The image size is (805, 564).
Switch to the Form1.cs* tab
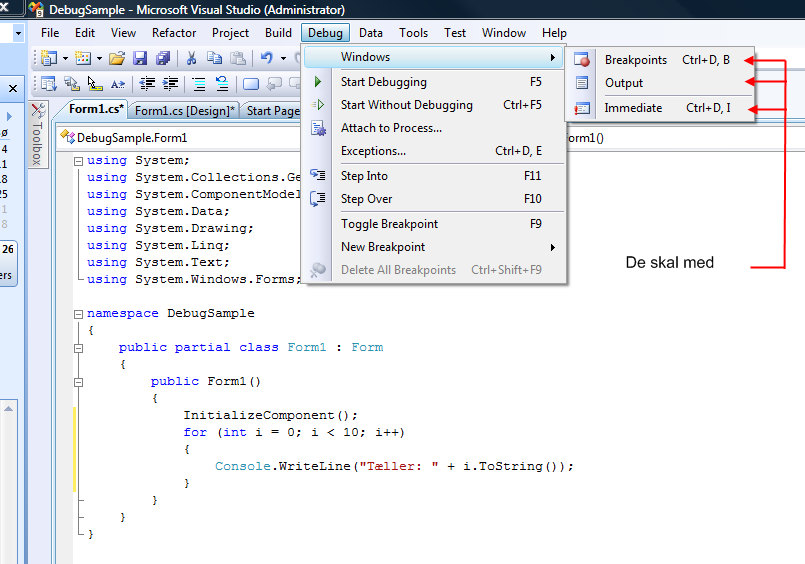tap(95, 109)
